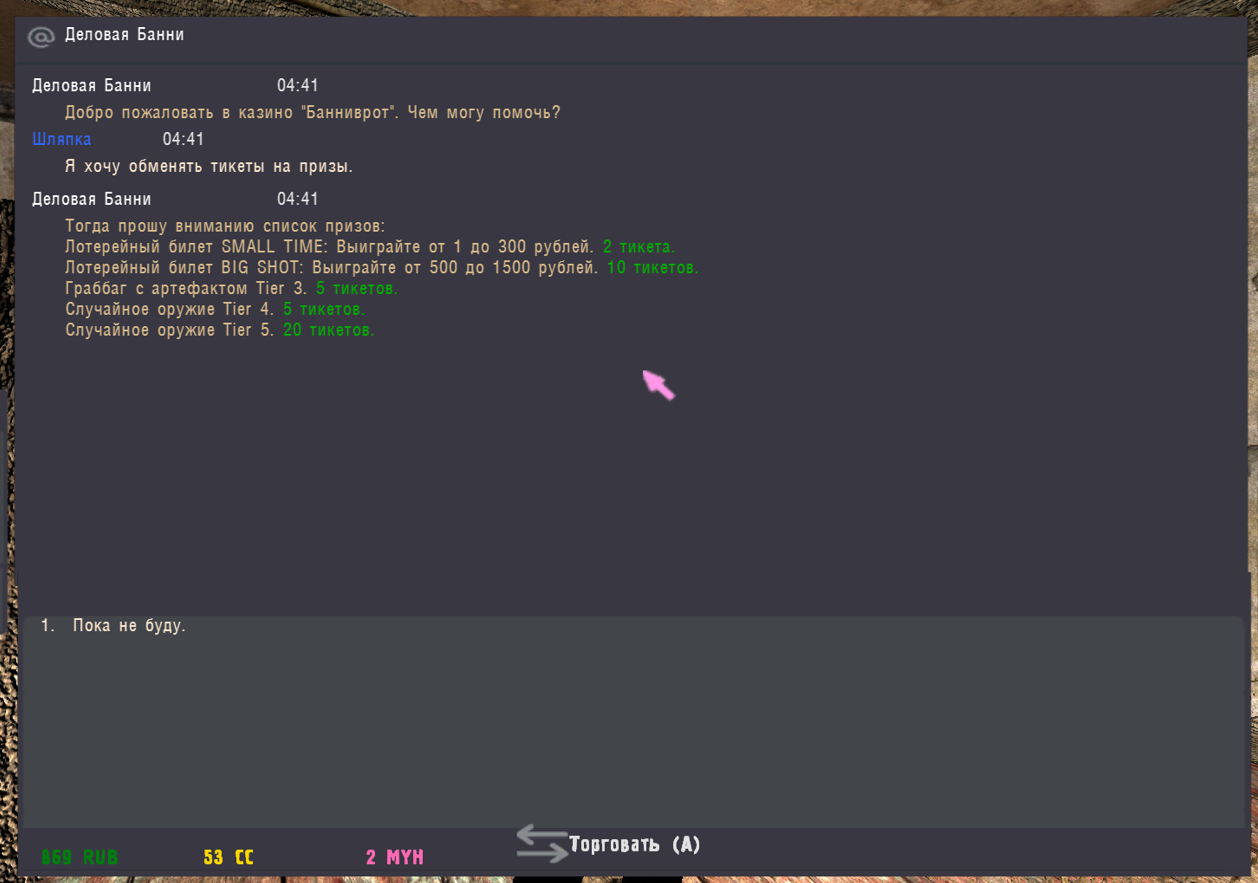Image resolution: width=1258 pixels, height=883 pixels.
Task: Click the pink 2 MYH balance
Action: [394, 857]
